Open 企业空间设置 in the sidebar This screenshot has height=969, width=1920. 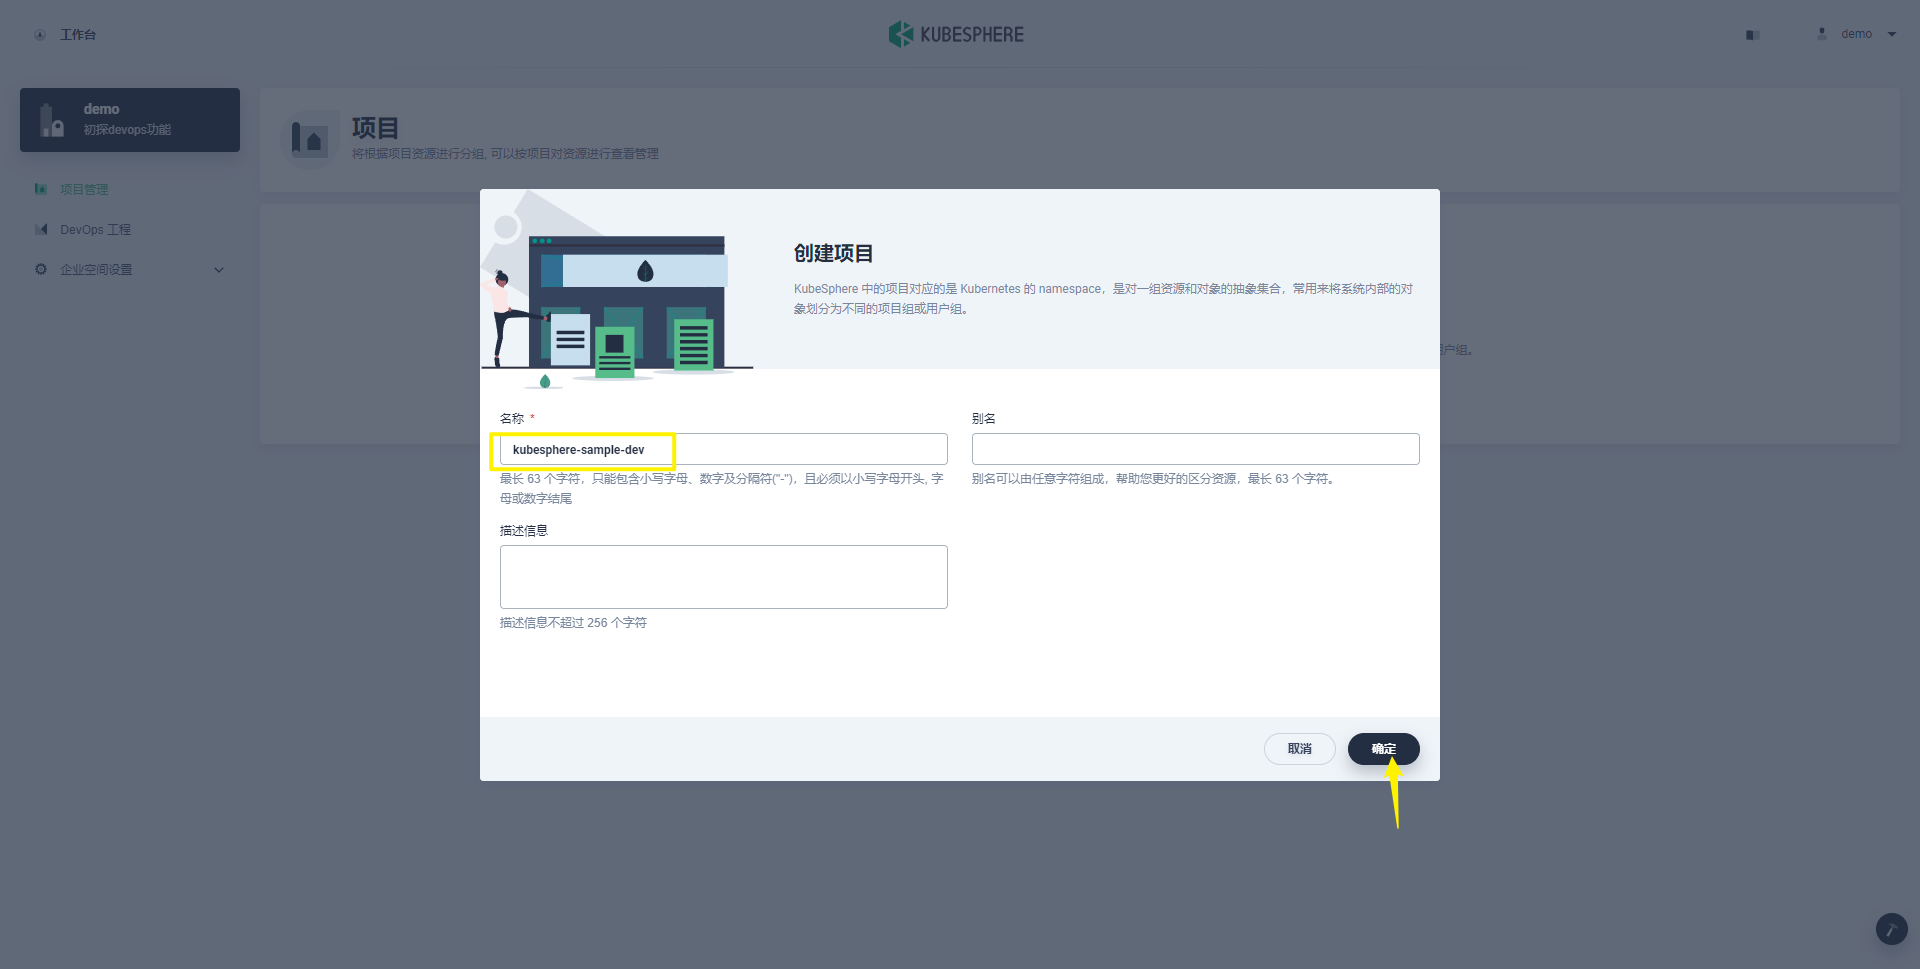[96, 269]
